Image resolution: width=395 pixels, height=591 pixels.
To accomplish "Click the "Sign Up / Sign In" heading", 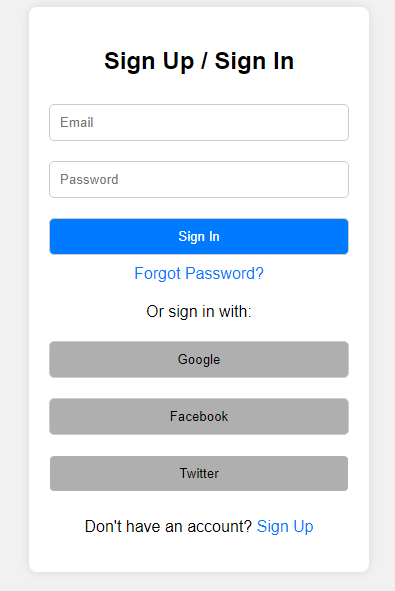I will tap(199, 61).
